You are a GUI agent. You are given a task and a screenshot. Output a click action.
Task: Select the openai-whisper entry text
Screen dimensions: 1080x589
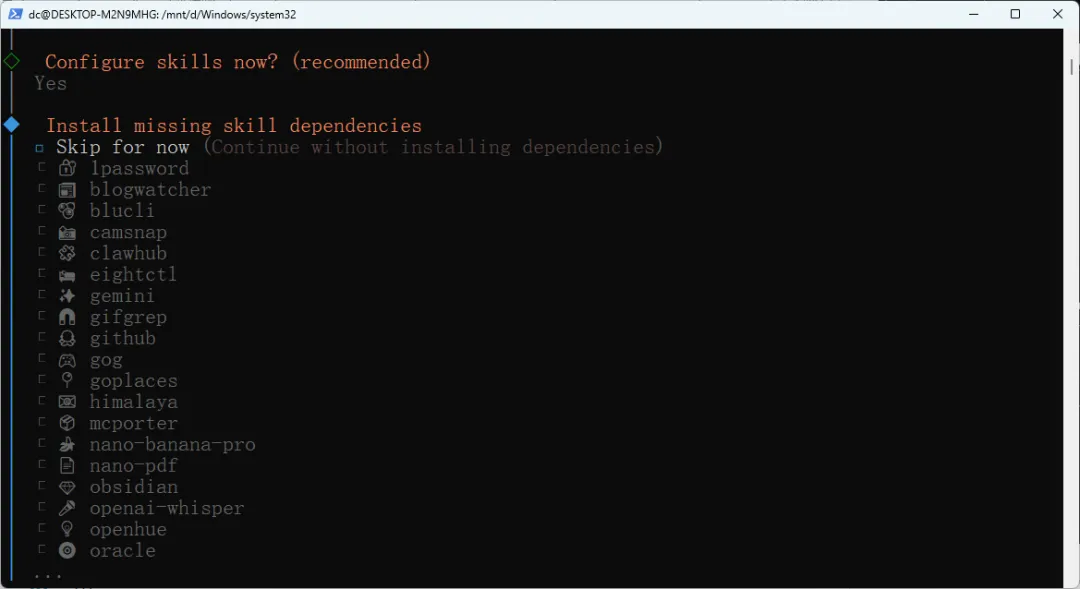[x=167, y=508]
